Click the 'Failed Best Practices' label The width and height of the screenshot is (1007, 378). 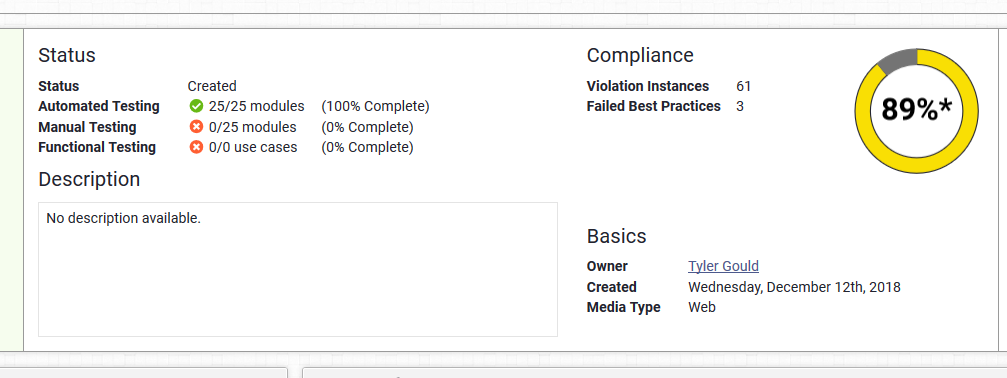[x=654, y=107]
